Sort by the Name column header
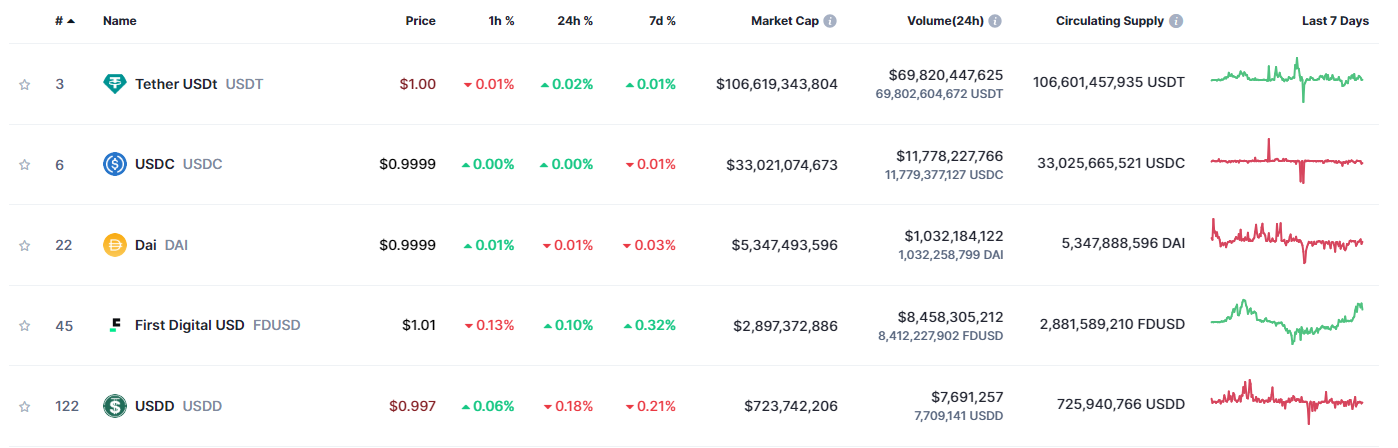Screen dimensions: 1398x448 120,21
